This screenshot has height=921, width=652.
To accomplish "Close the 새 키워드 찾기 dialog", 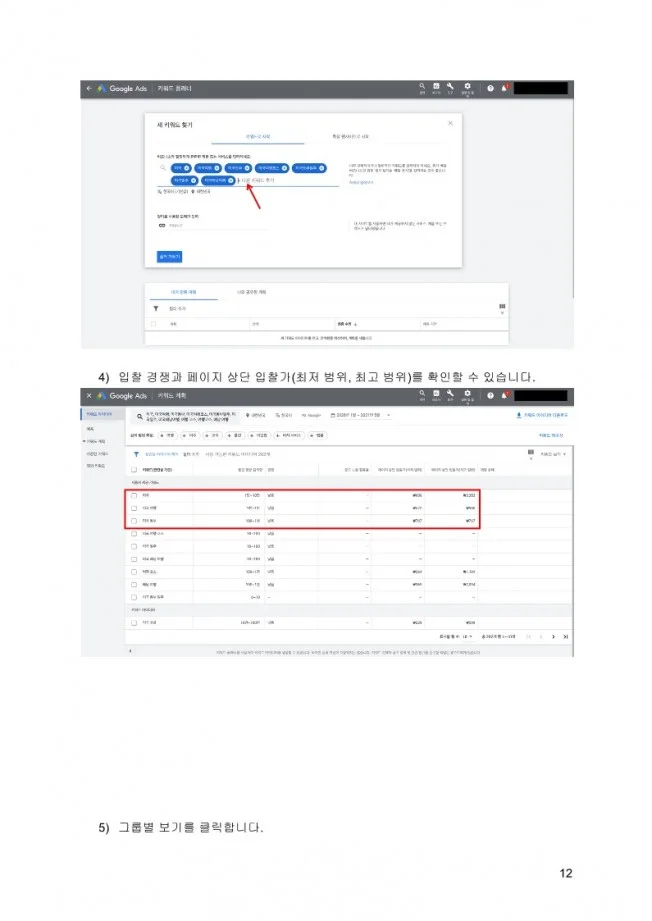I will coord(451,123).
